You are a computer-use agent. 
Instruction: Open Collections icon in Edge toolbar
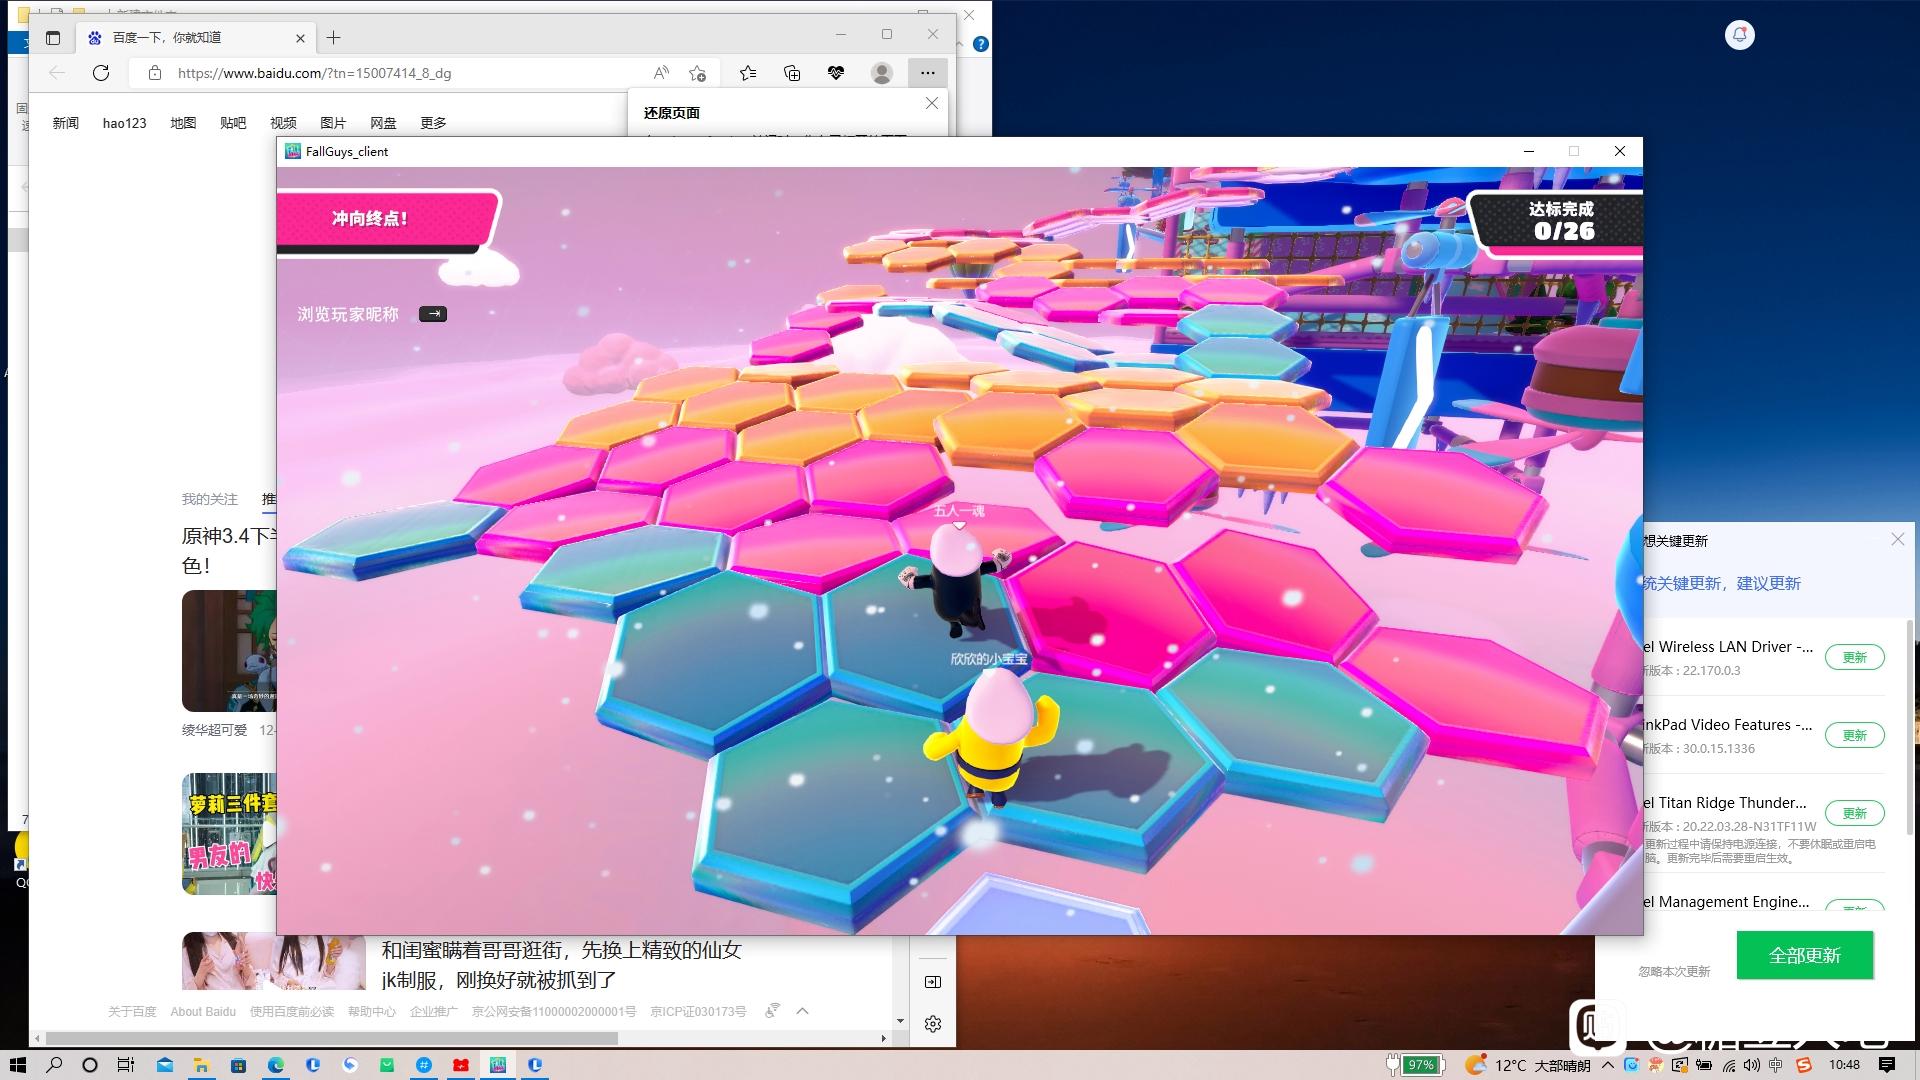[x=792, y=73]
